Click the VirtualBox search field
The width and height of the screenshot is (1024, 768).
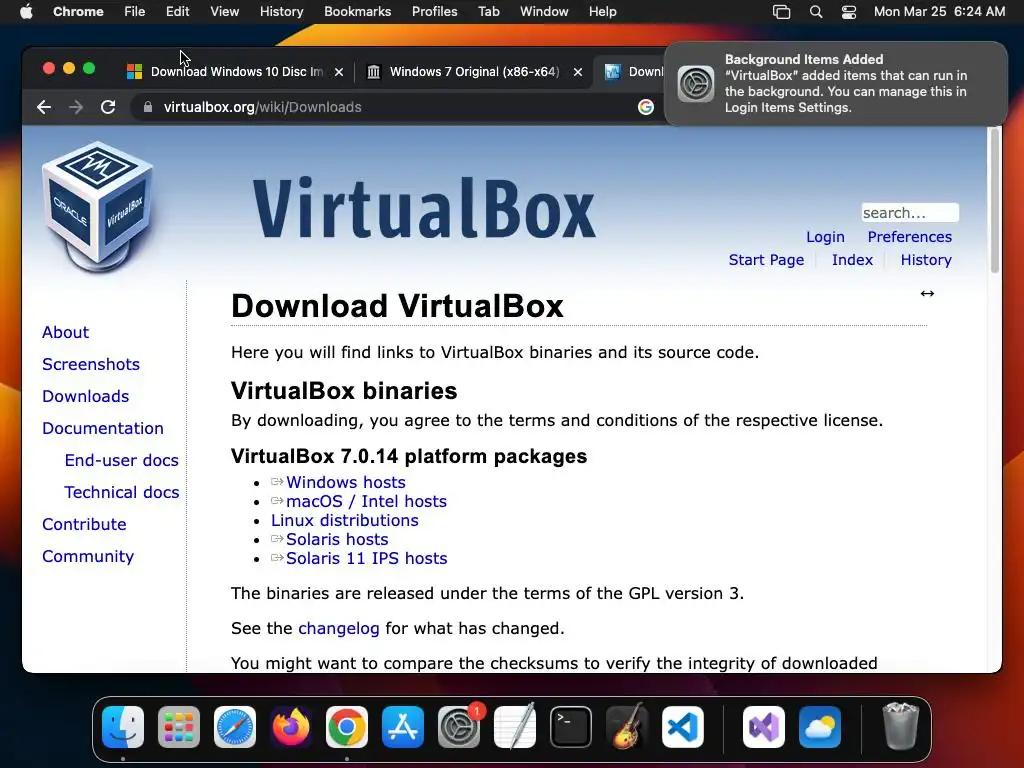[x=910, y=213]
